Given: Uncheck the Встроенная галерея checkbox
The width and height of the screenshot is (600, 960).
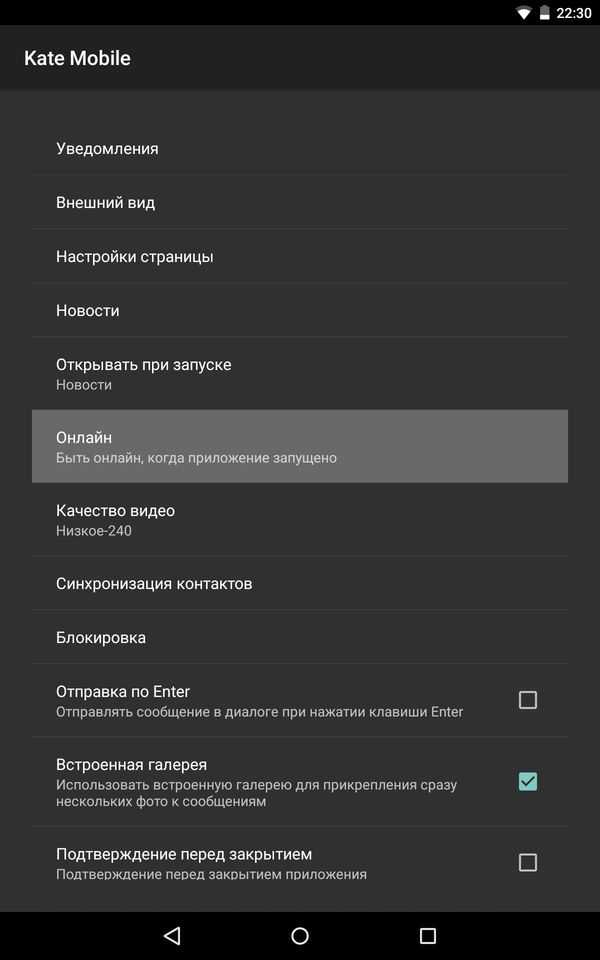Looking at the screenshot, I should [x=528, y=781].
